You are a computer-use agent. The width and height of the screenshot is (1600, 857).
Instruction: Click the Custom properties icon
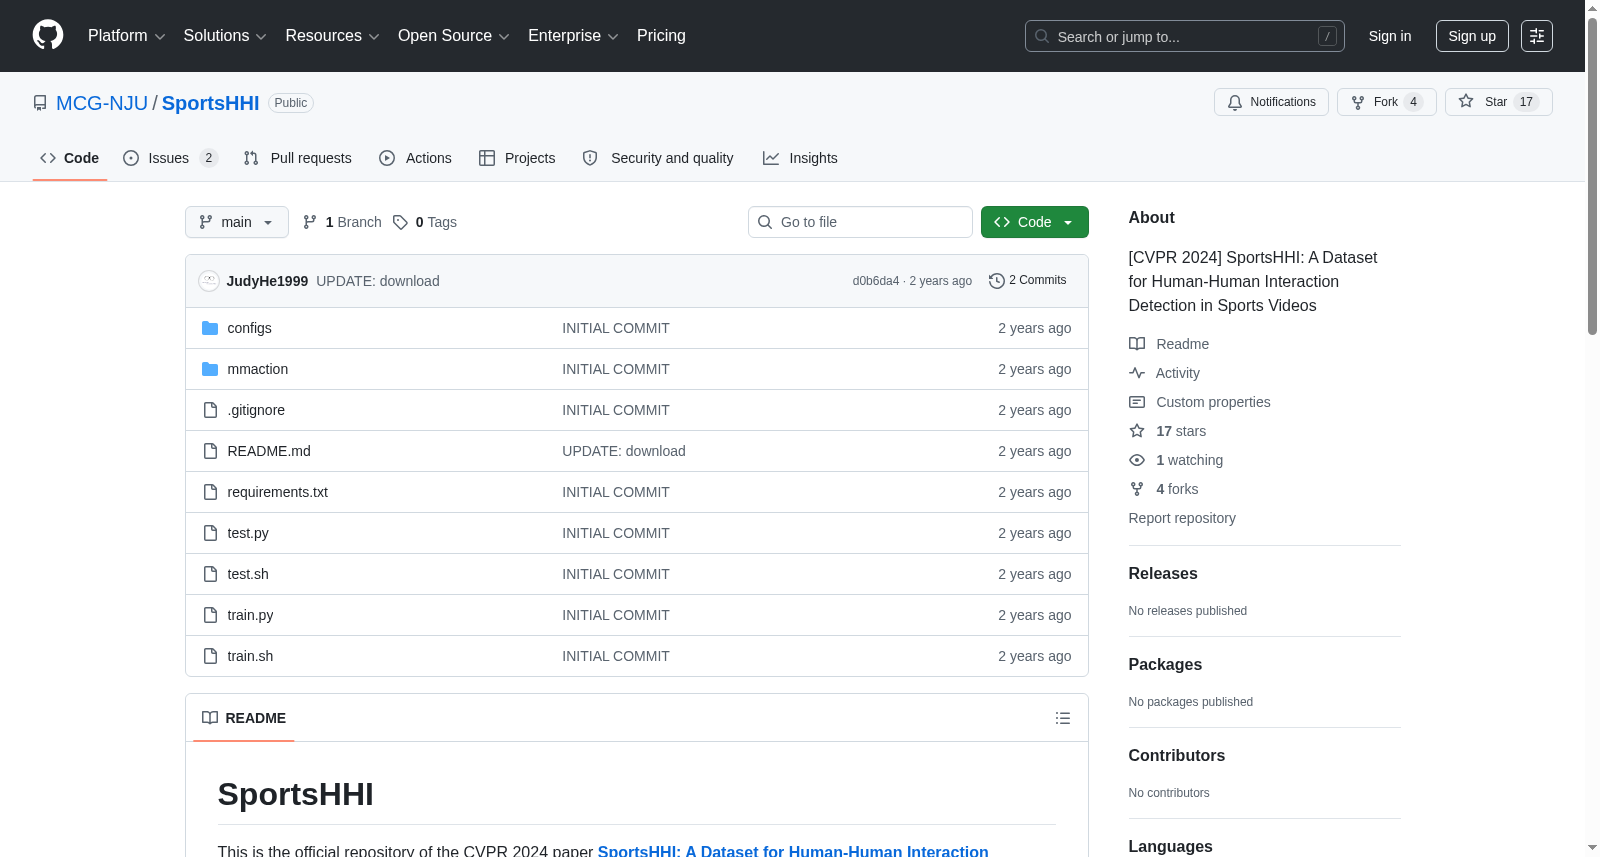[x=1137, y=402]
